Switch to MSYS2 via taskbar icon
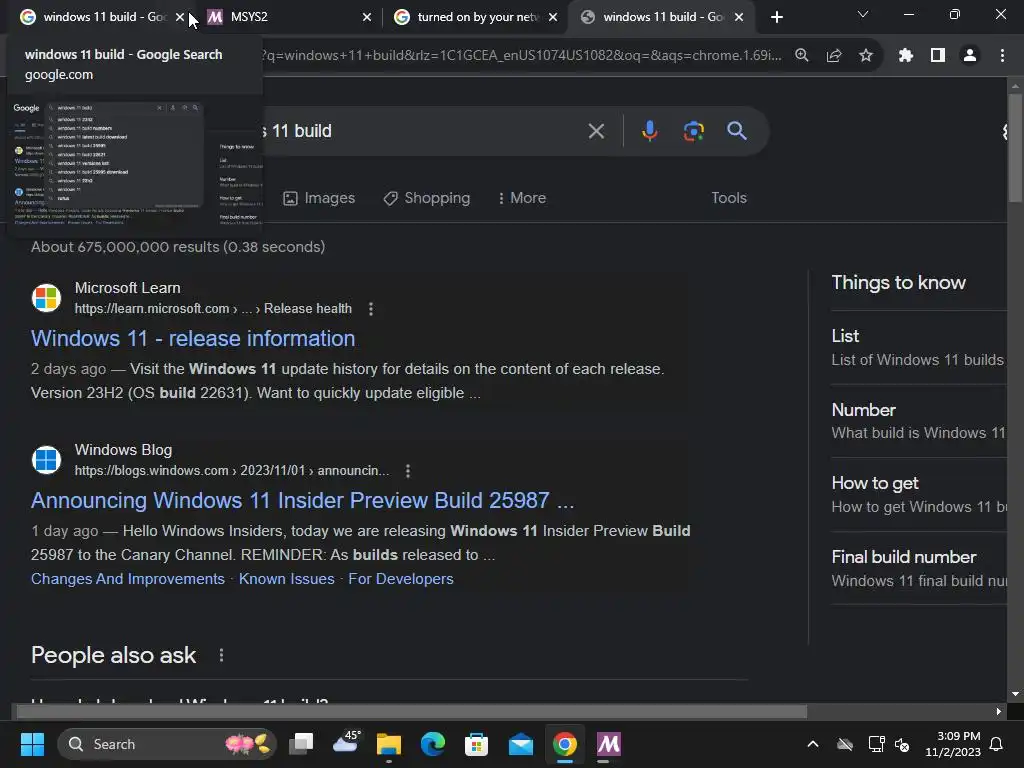Image resolution: width=1024 pixels, height=768 pixels. 609,744
